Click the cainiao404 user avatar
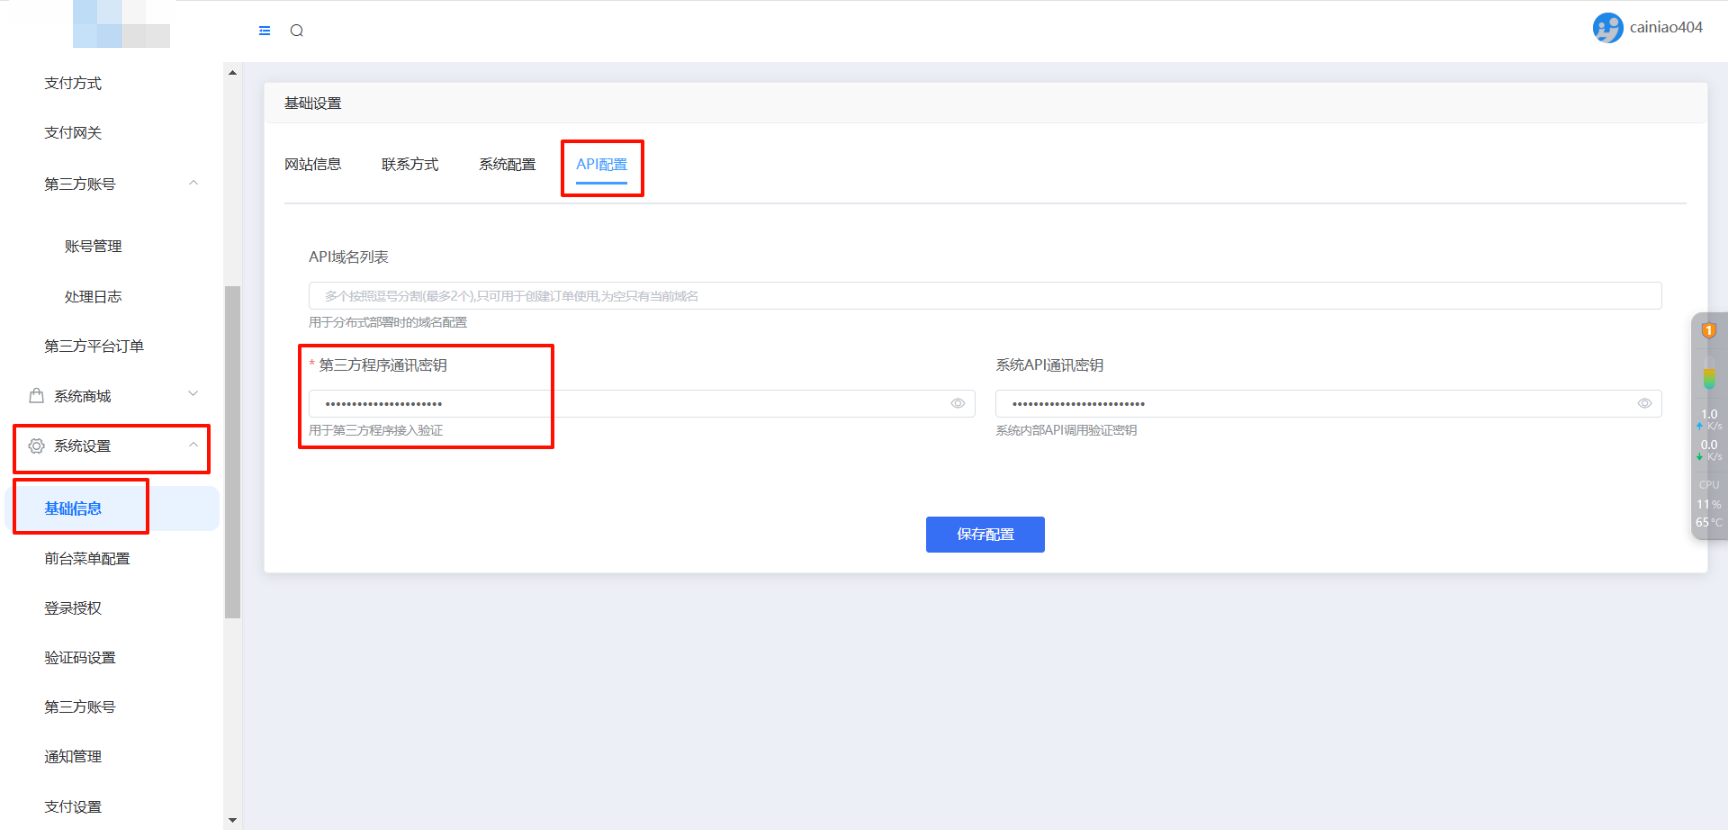Screen dimensions: 1728x830 tap(1607, 28)
